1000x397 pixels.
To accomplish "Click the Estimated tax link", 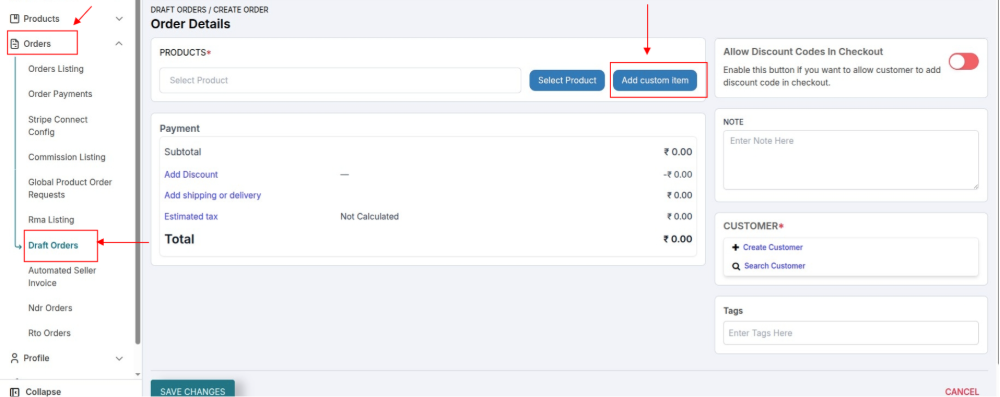I will pyautogui.click(x=191, y=216).
